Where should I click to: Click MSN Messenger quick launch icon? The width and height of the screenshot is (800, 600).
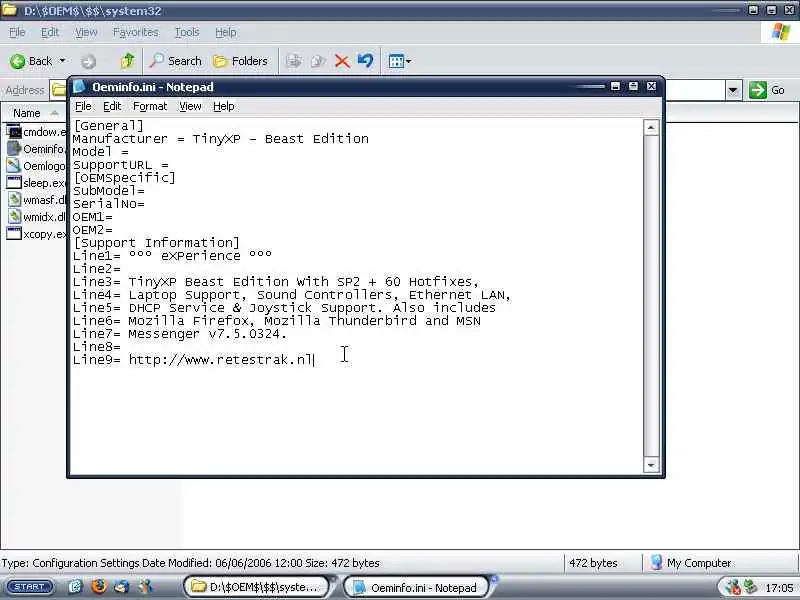(x=146, y=587)
